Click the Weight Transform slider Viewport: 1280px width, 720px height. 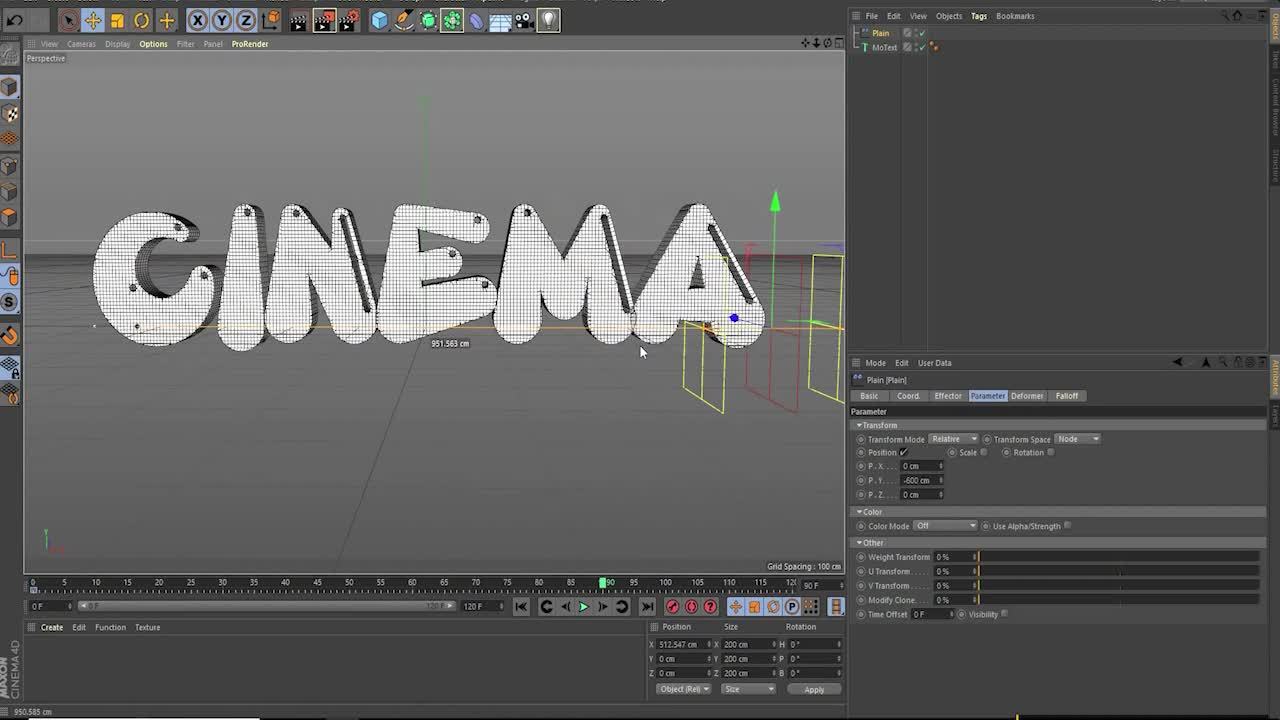point(1117,557)
